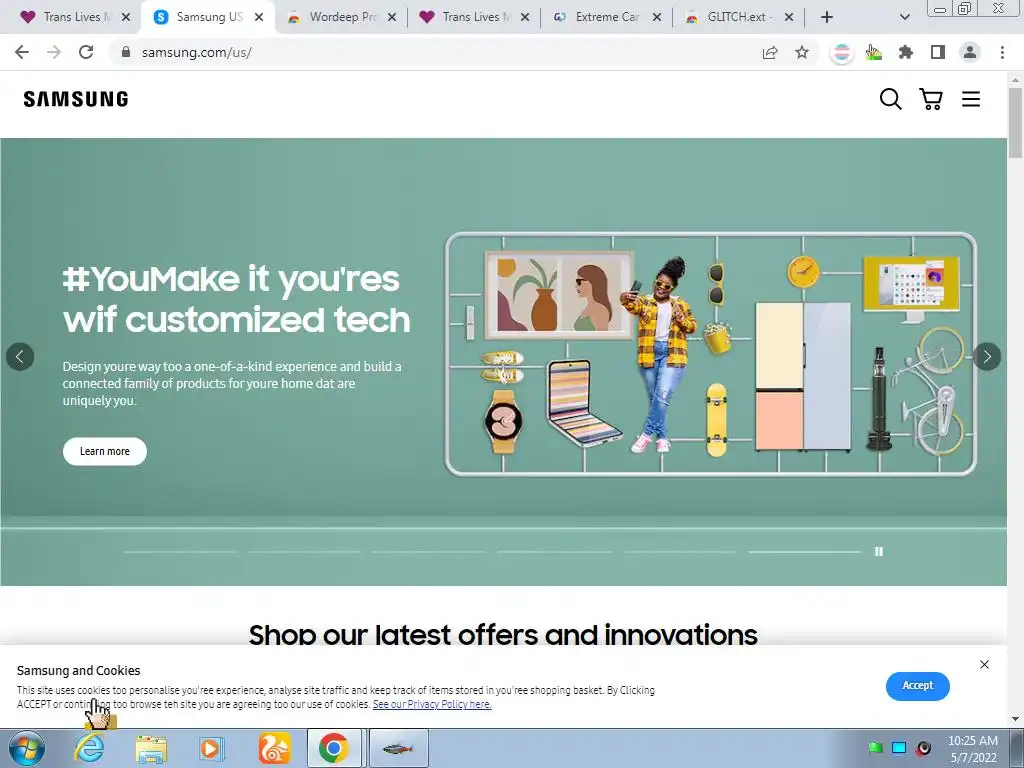The width and height of the screenshot is (1024, 768).
Task: Dismiss the cookie banner with X
Action: (x=984, y=664)
